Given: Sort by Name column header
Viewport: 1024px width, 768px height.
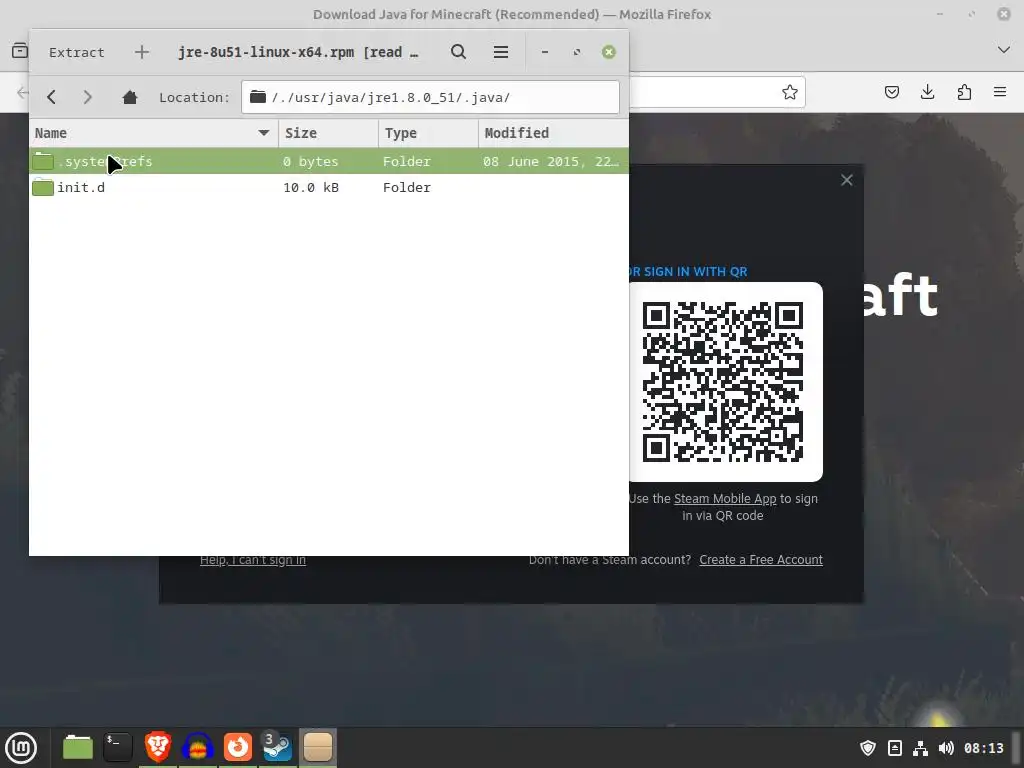Looking at the screenshot, I should [x=153, y=133].
